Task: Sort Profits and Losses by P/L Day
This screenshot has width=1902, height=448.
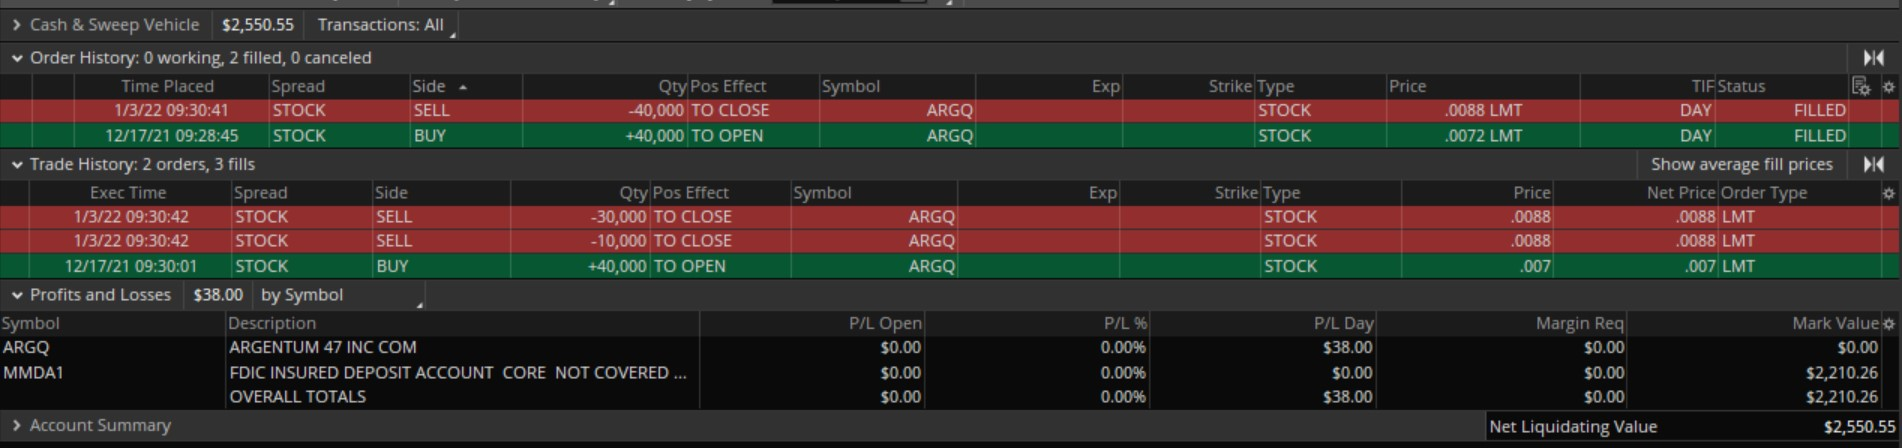Action: pyautogui.click(x=1343, y=324)
